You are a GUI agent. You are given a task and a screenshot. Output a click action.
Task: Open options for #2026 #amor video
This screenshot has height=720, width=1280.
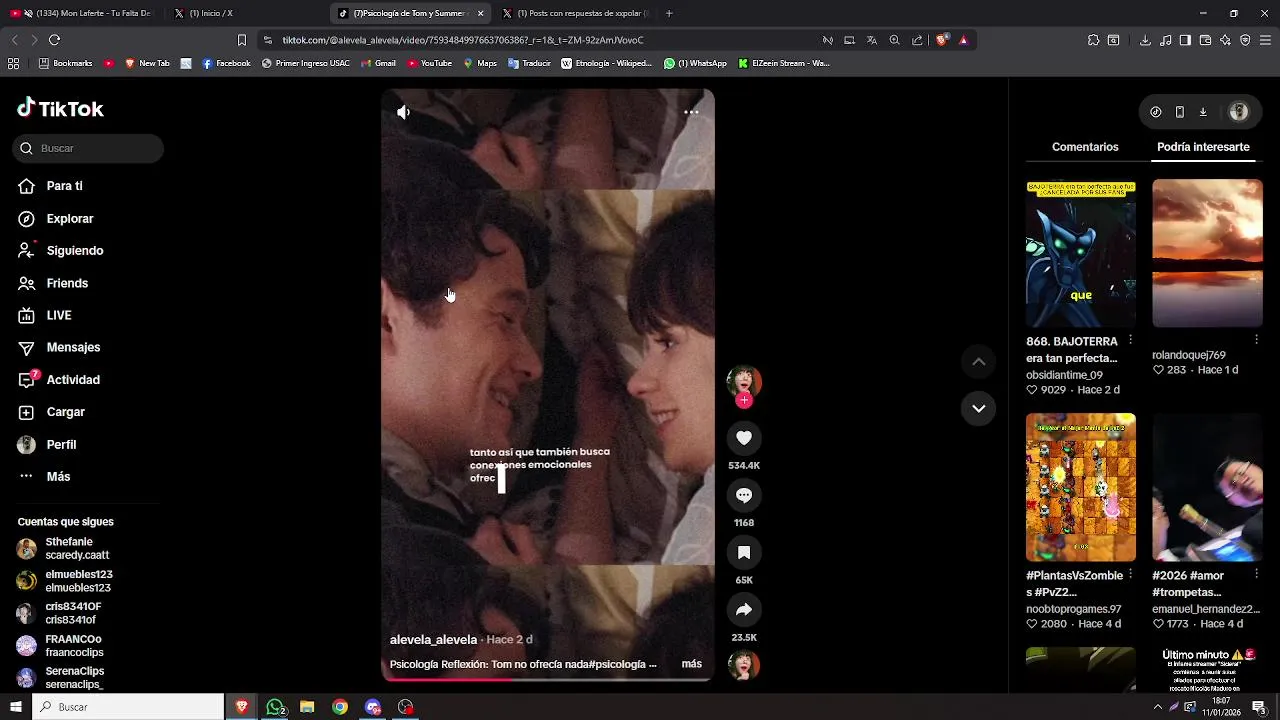[1256, 574]
